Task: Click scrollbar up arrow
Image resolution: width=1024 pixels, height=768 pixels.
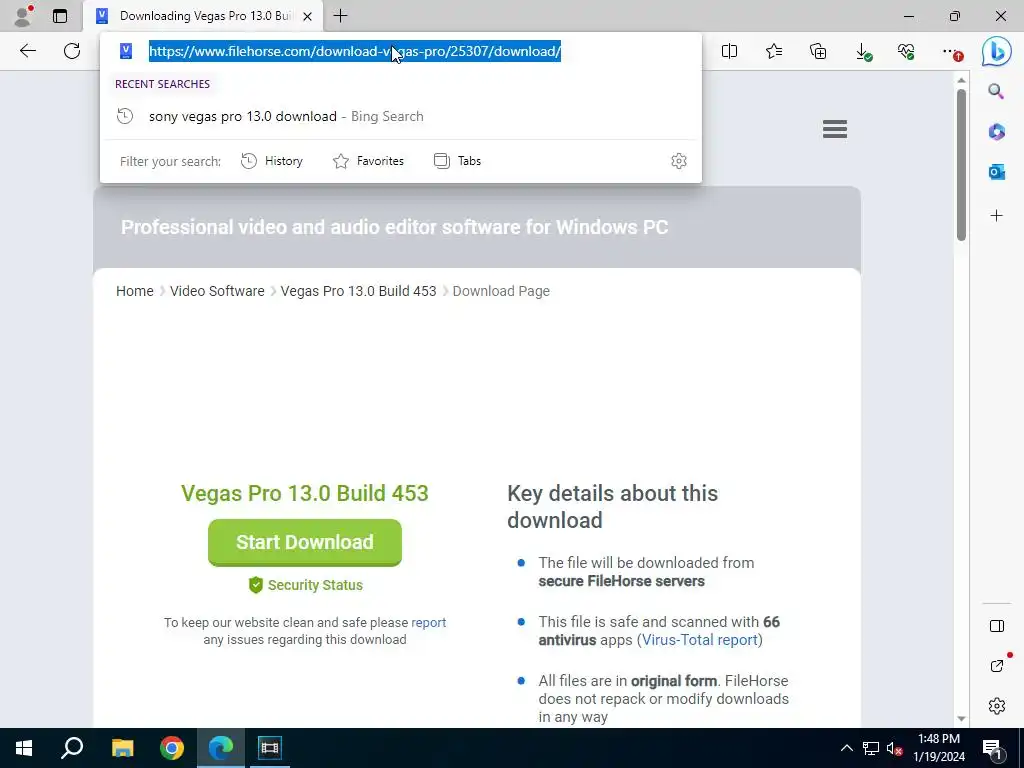Action: coord(961,80)
